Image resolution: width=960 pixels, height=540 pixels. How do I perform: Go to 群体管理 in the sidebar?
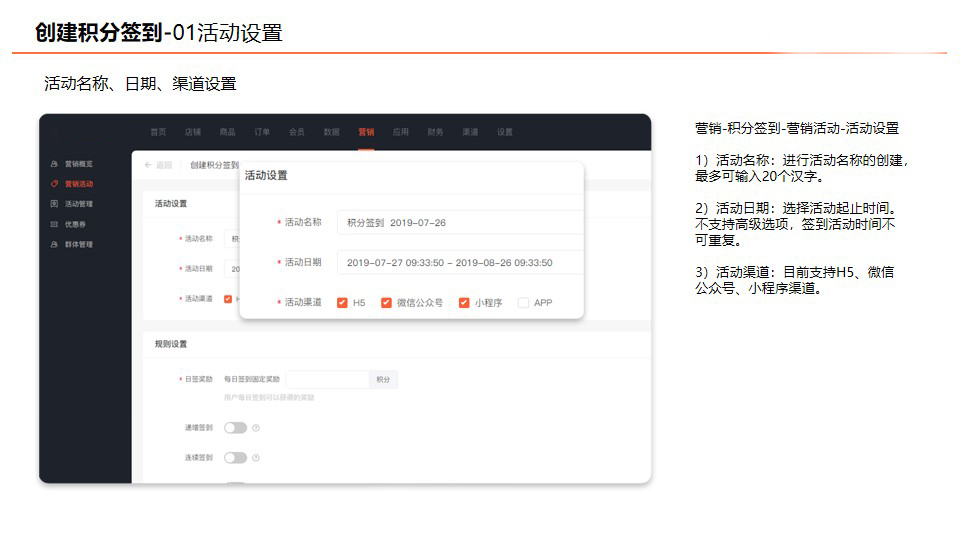[79, 244]
